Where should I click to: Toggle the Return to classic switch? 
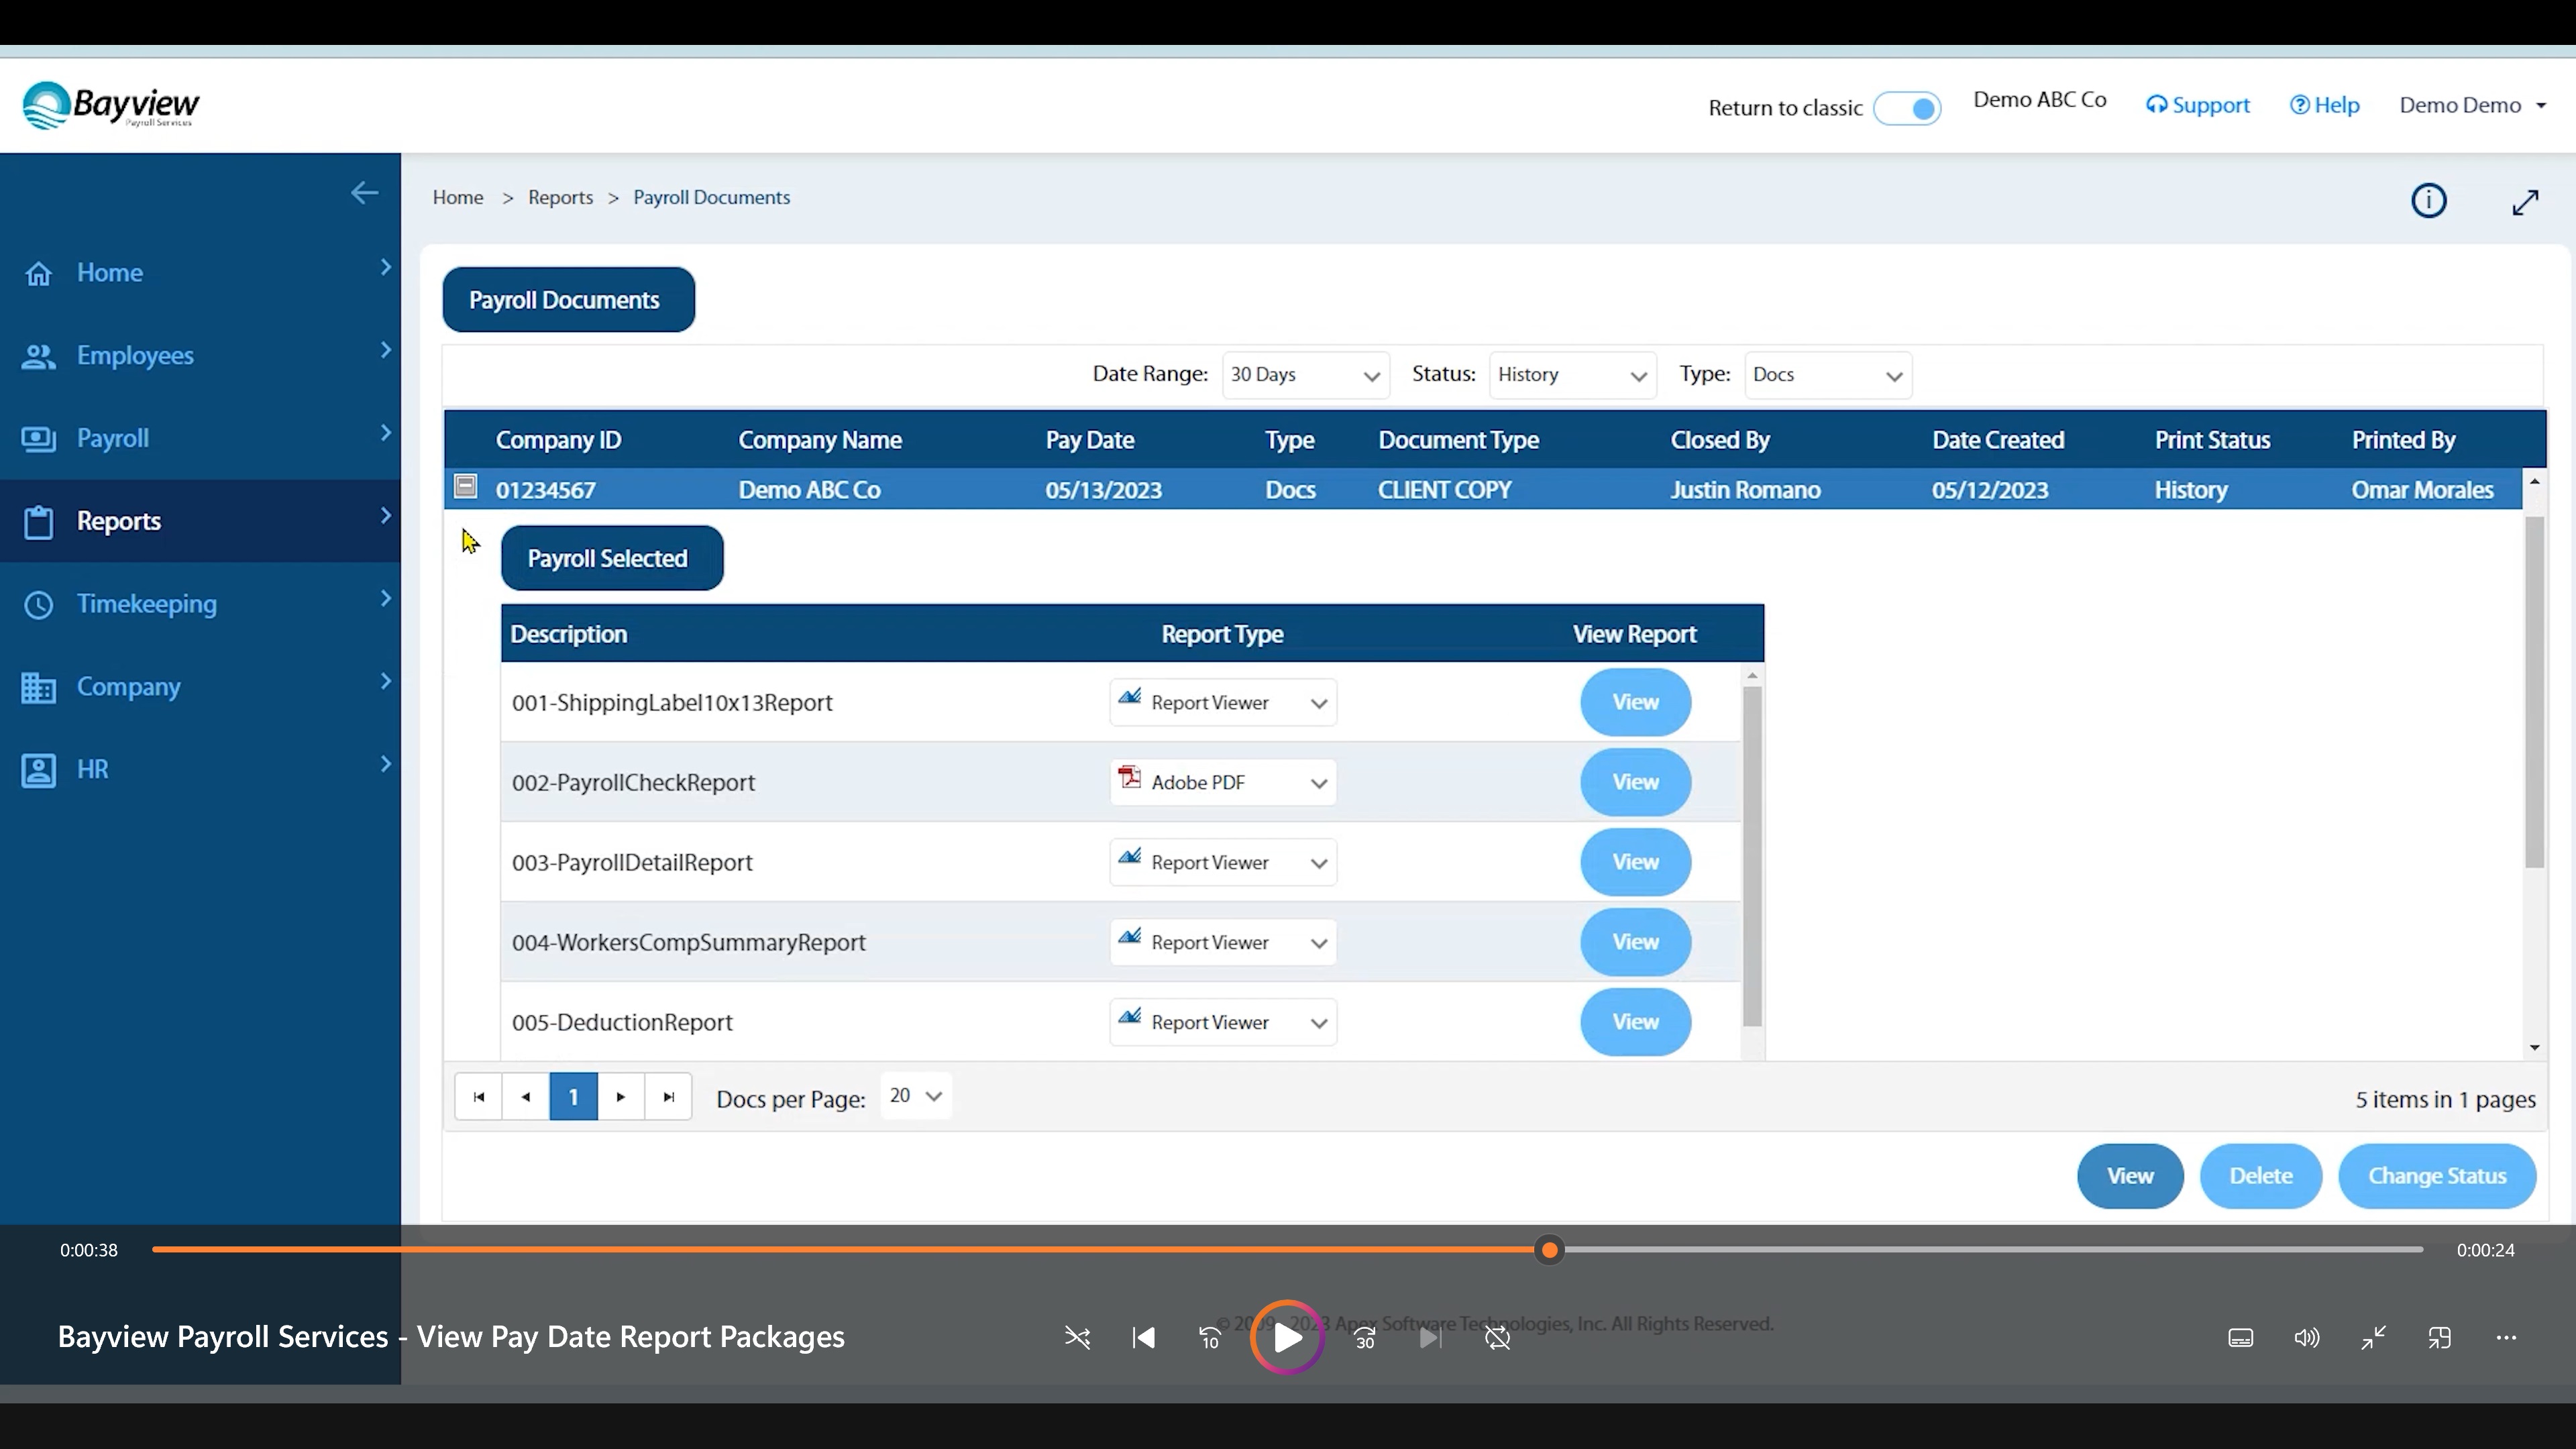[1907, 108]
